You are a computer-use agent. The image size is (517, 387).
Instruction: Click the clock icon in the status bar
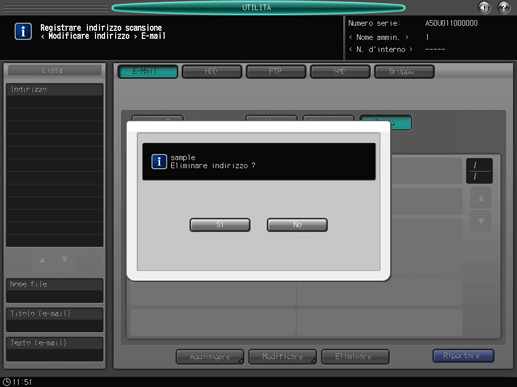point(6,382)
